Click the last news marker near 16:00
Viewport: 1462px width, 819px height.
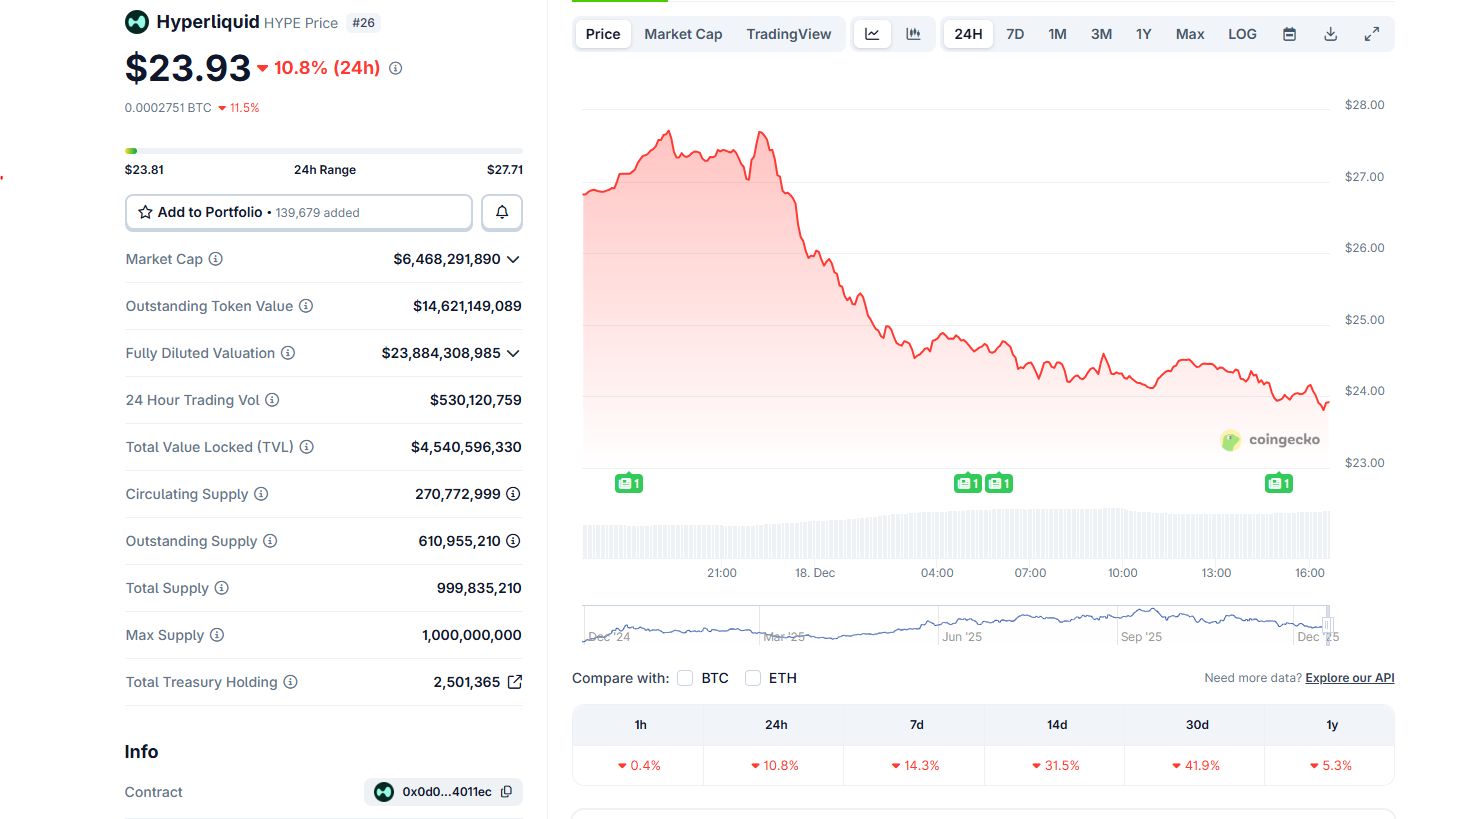pyautogui.click(x=1279, y=484)
